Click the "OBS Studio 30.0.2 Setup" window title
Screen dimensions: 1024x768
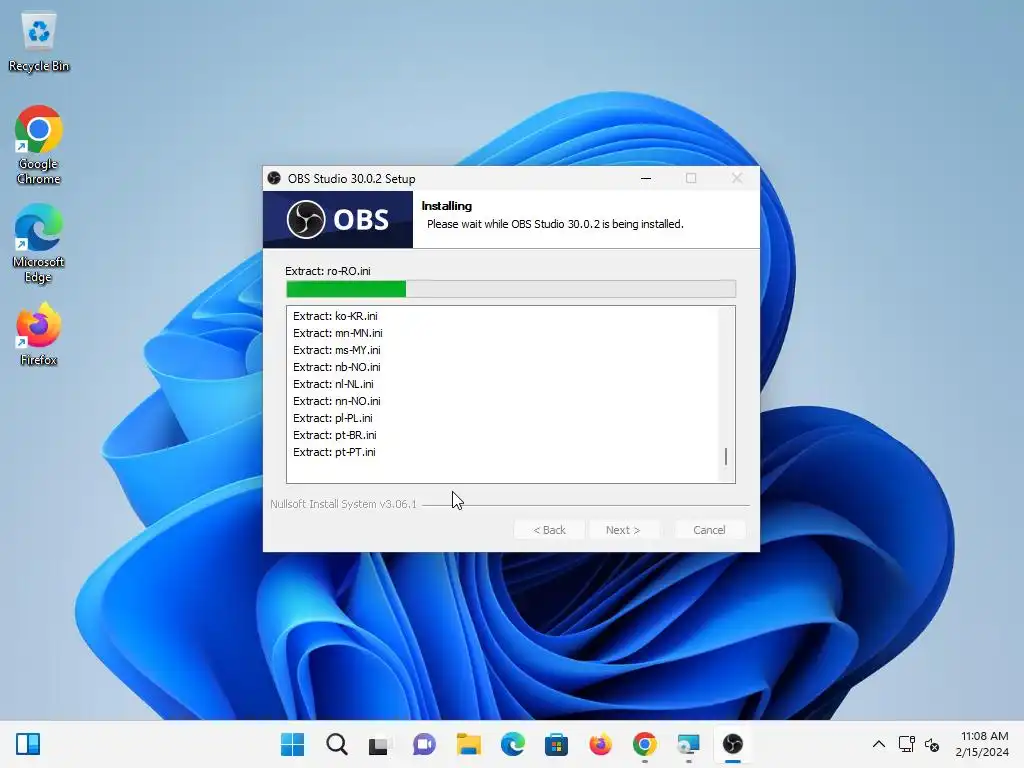[x=351, y=178]
